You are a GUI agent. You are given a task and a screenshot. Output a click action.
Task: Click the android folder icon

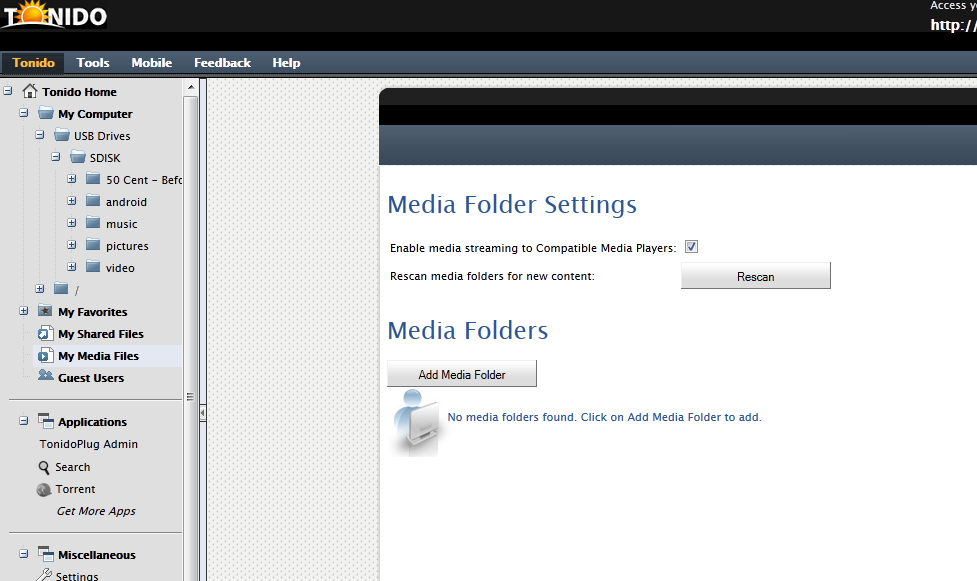pyautogui.click(x=93, y=201)
